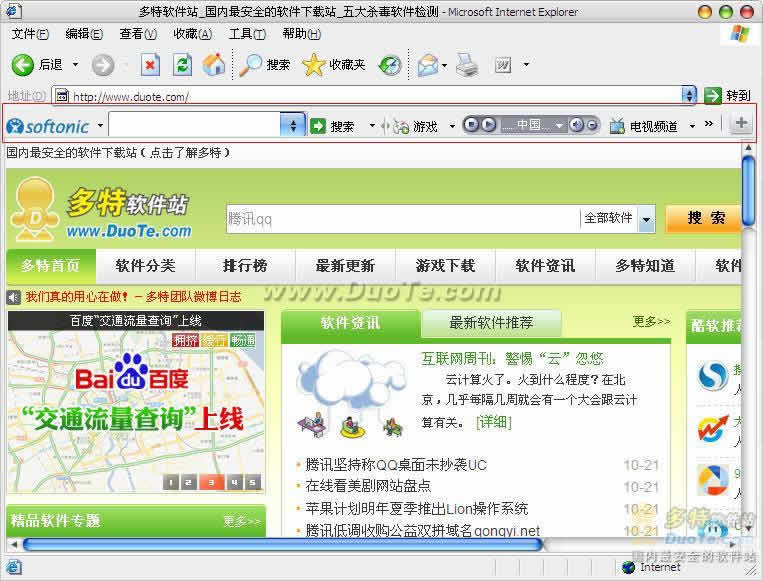Show more Softonic toolbar items chevron
The image size is (763, 581).
click(x=708, y=124)
